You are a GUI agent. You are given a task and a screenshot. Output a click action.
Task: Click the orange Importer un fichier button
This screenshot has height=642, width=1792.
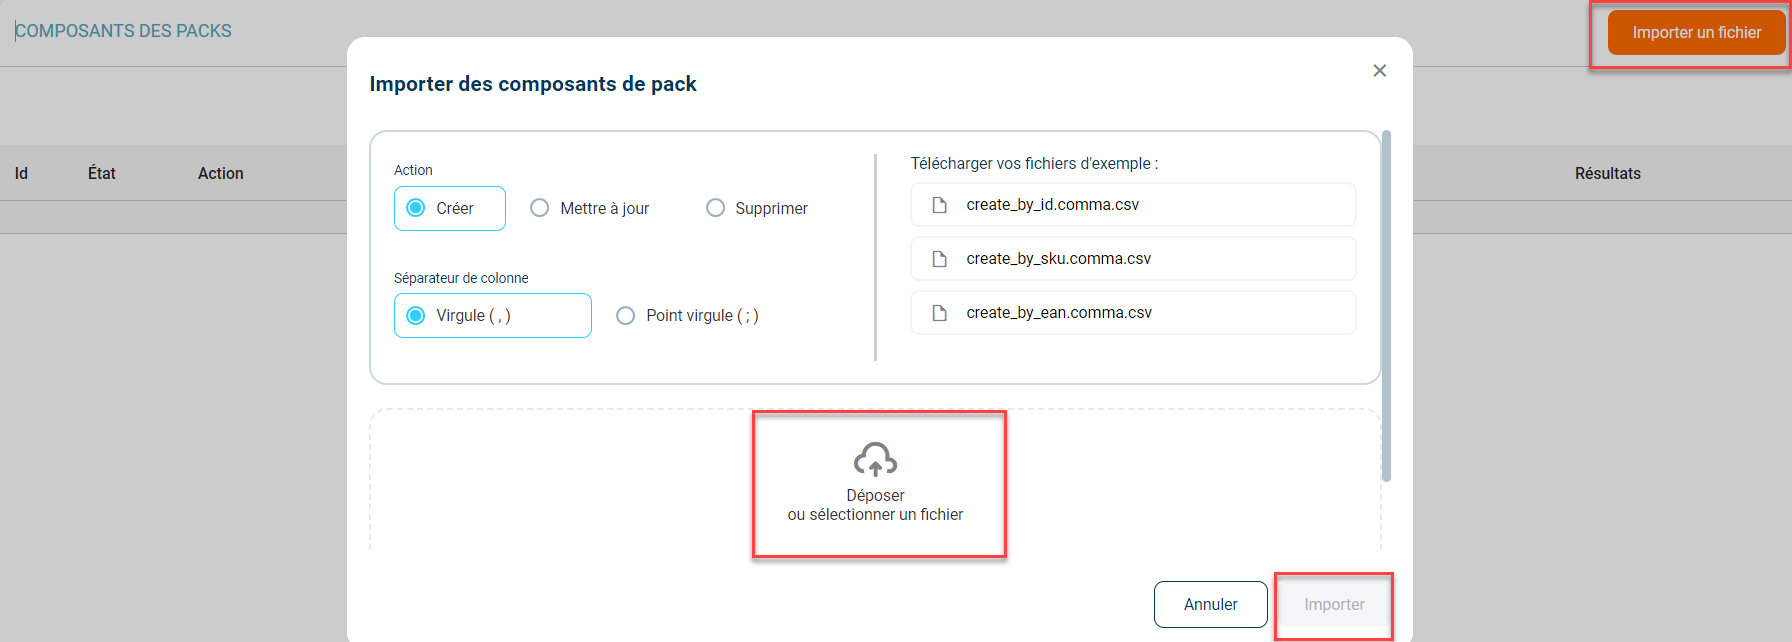[x=1696, y=33]
